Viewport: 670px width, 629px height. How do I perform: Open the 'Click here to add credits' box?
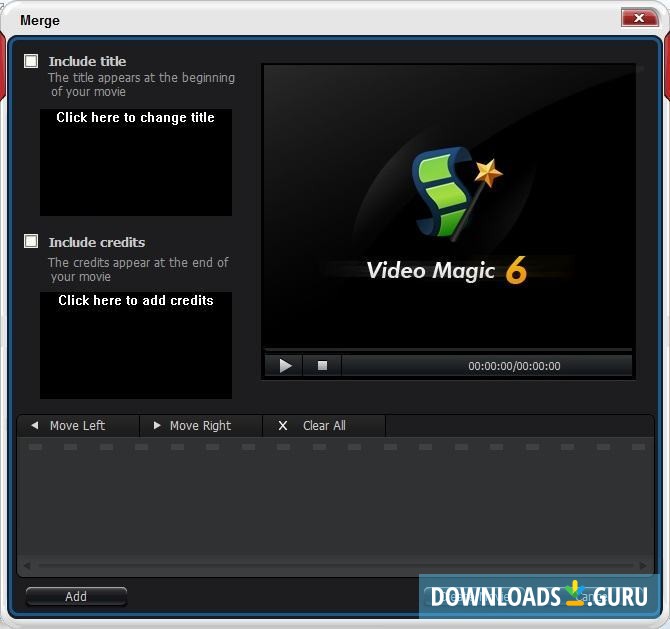136,345
